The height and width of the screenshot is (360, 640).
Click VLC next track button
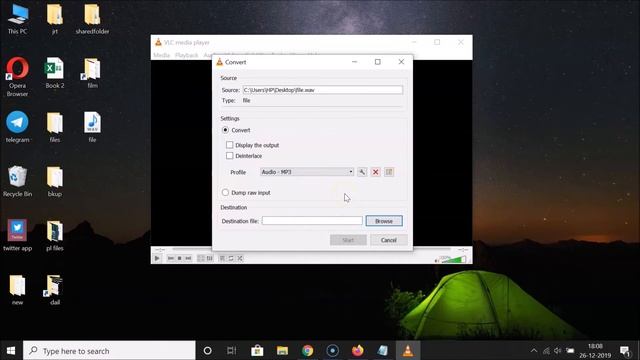coord(188,258)
